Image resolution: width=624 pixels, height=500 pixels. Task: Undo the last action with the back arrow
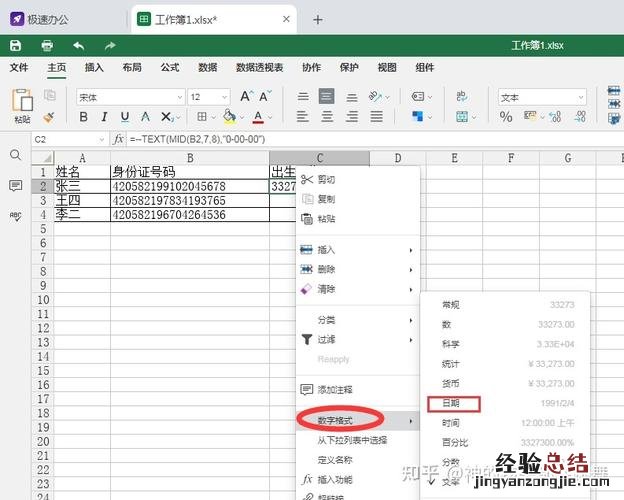pos(78,45)
